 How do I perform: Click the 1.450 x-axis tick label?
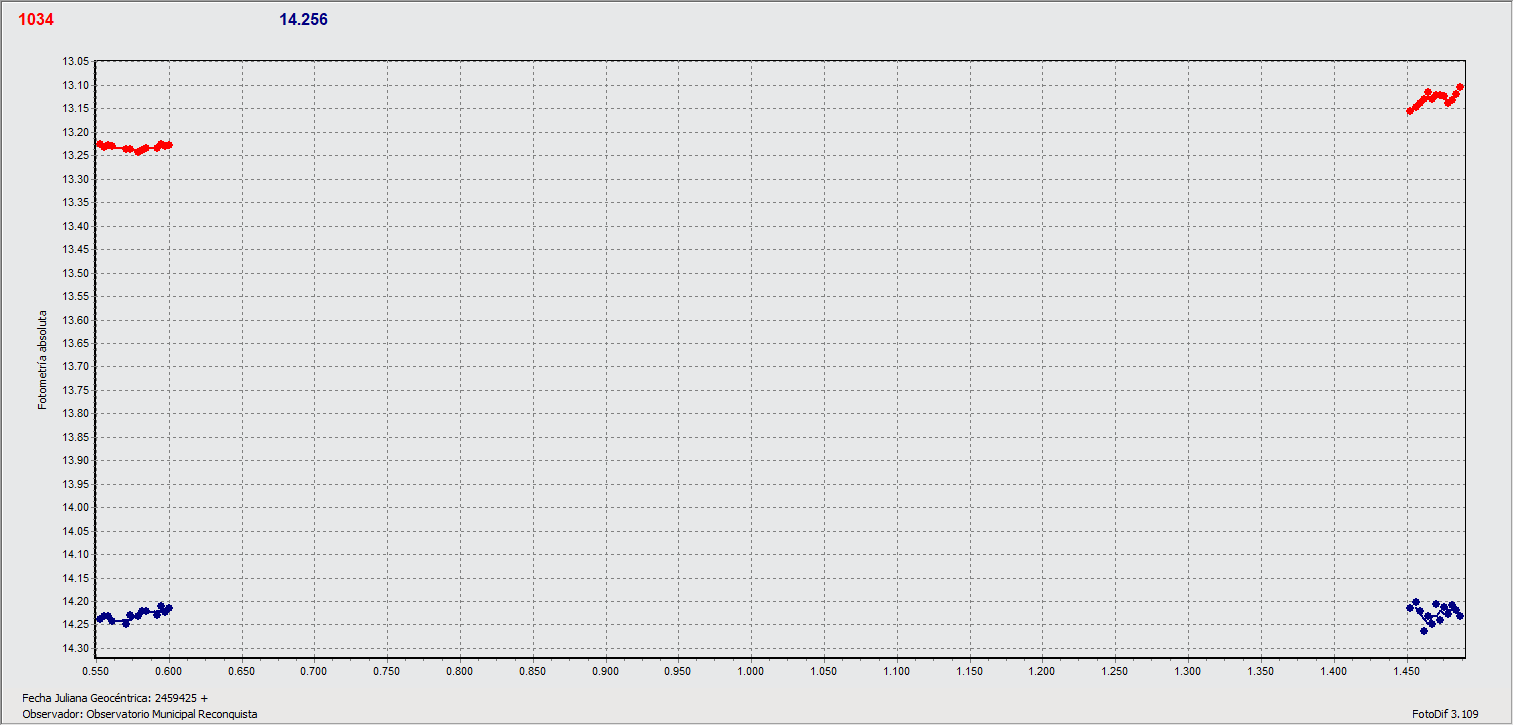coord(1407,664)
